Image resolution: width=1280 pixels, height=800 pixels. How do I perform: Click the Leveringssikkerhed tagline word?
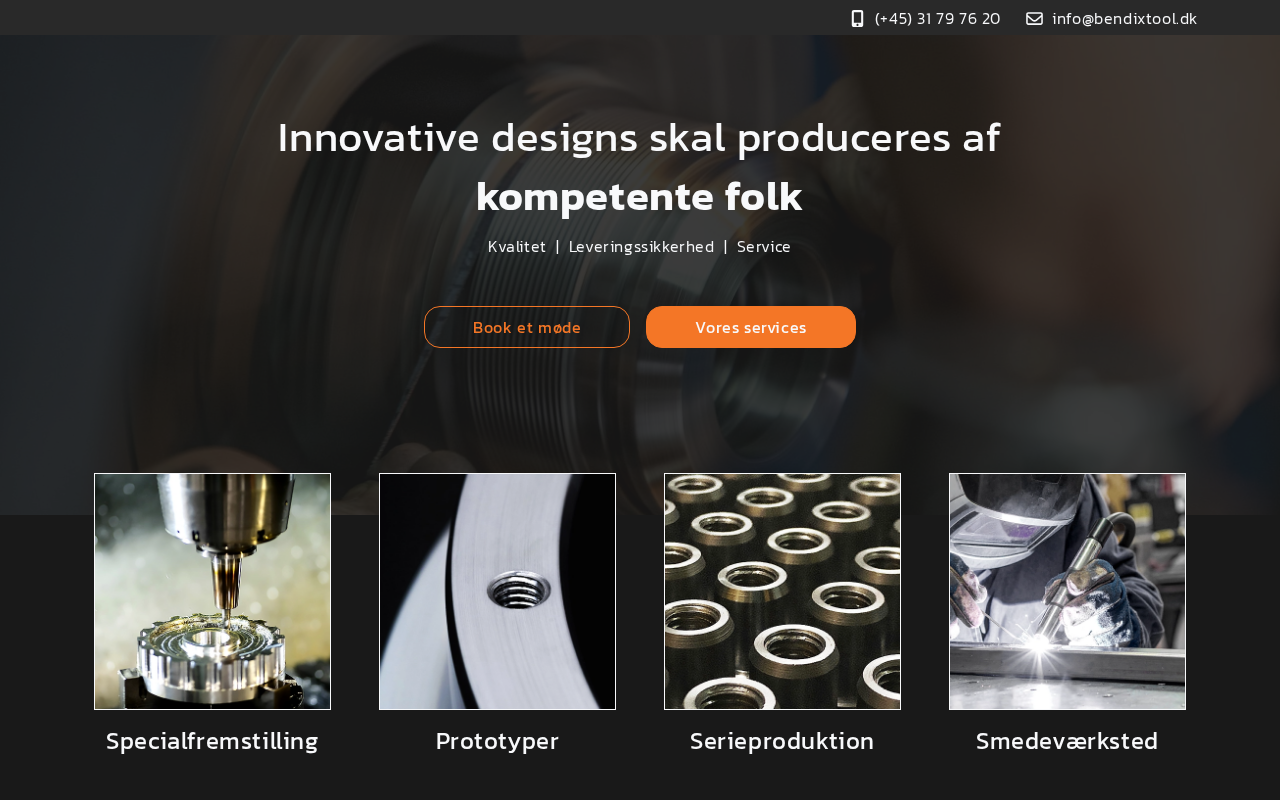(x=641, y=246)
